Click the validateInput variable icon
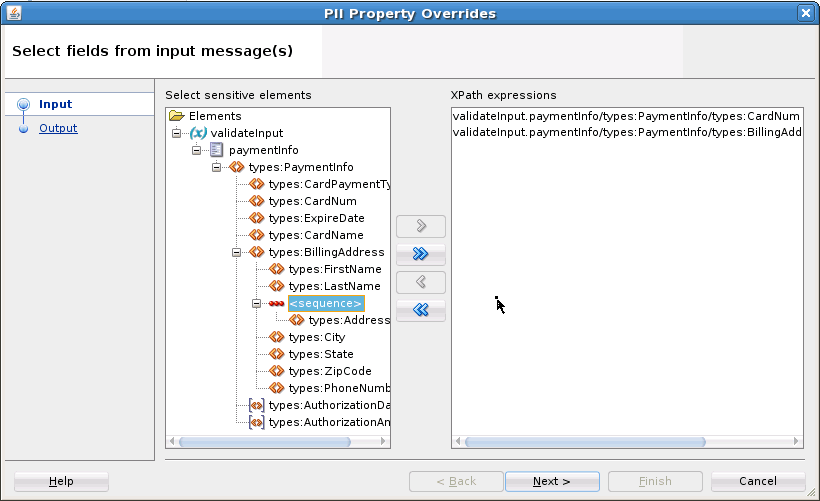The width and height of the screenshot is (820, 501). click(x=198, y=133)
